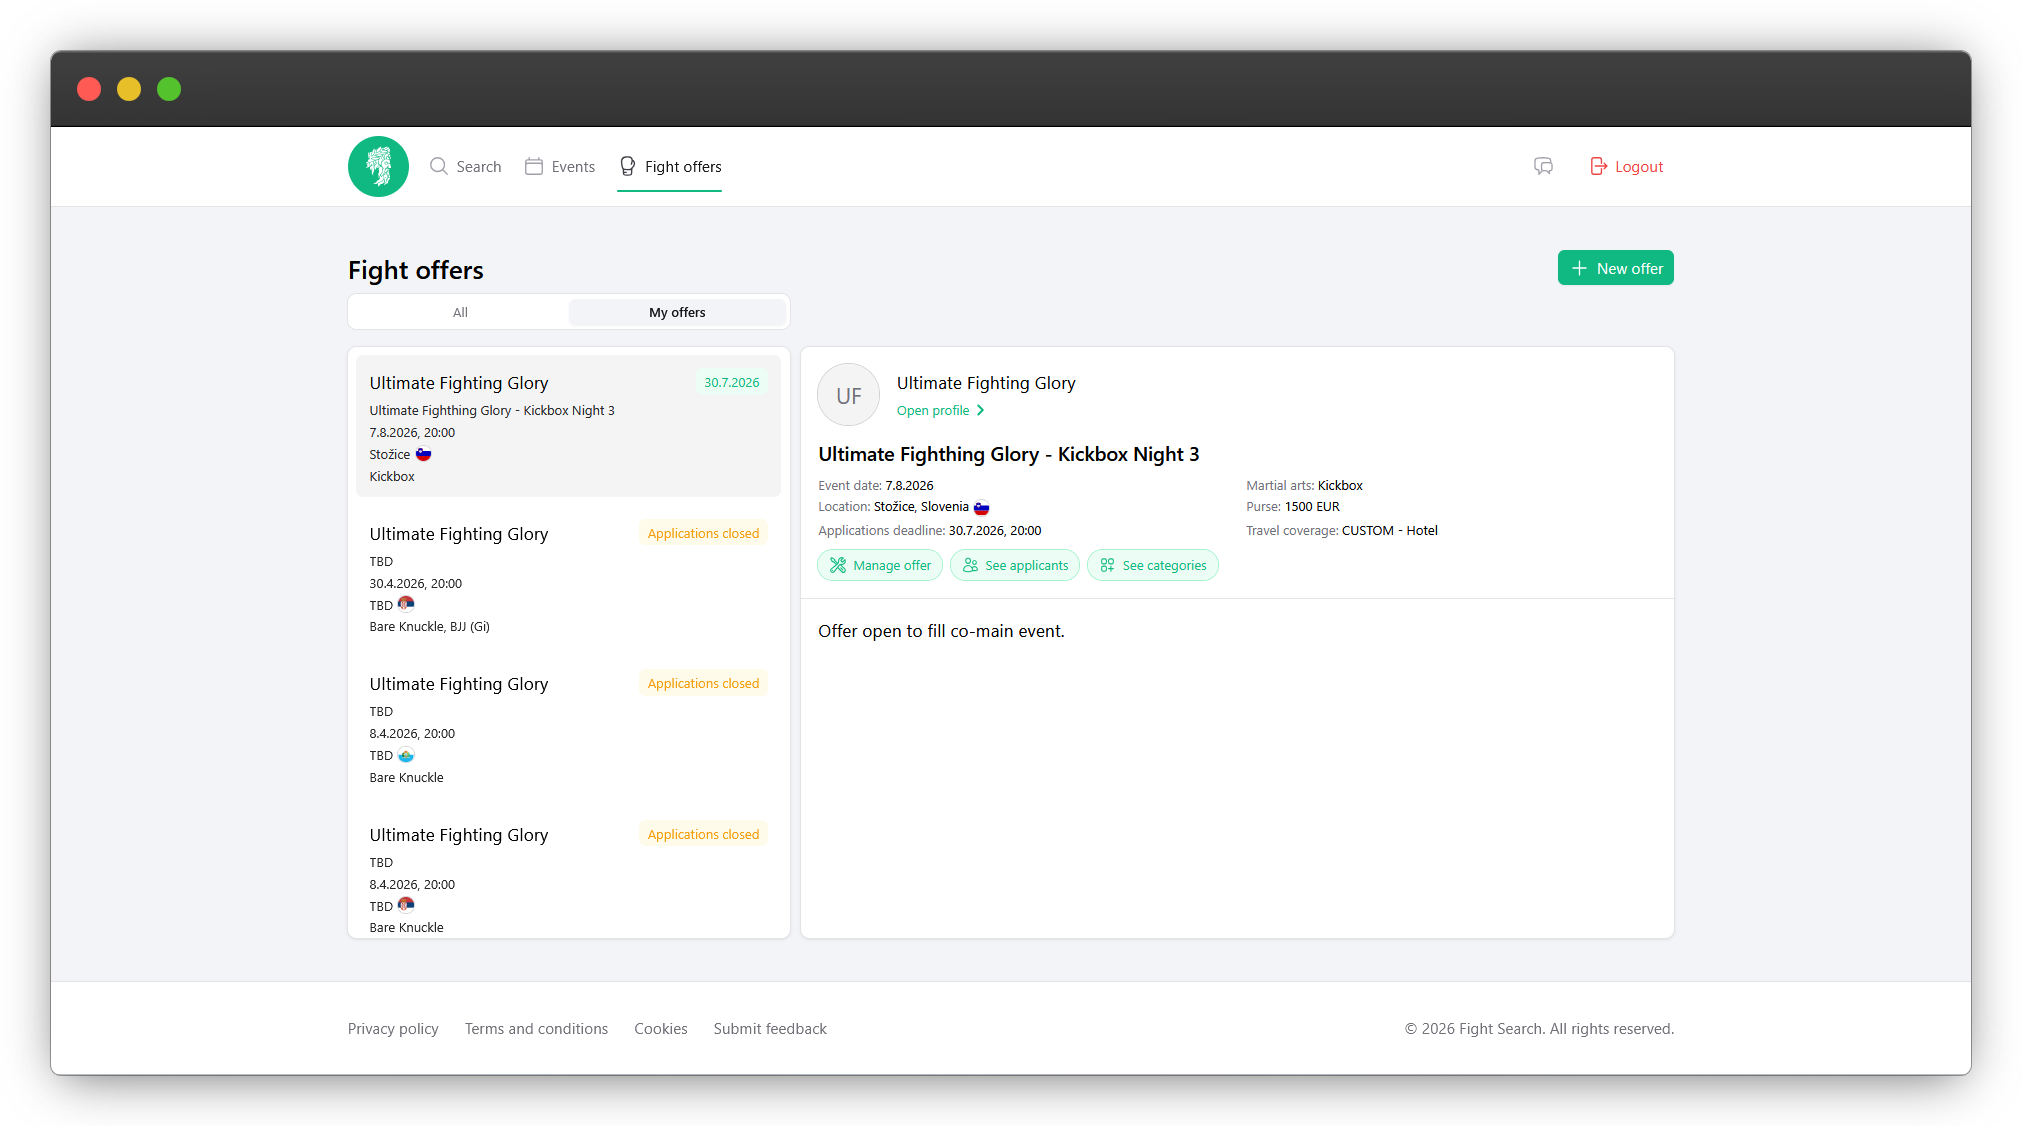The height and width of the screenshot is (1126, 2022).
Task: Open the Search page
Action: [466, 166]
